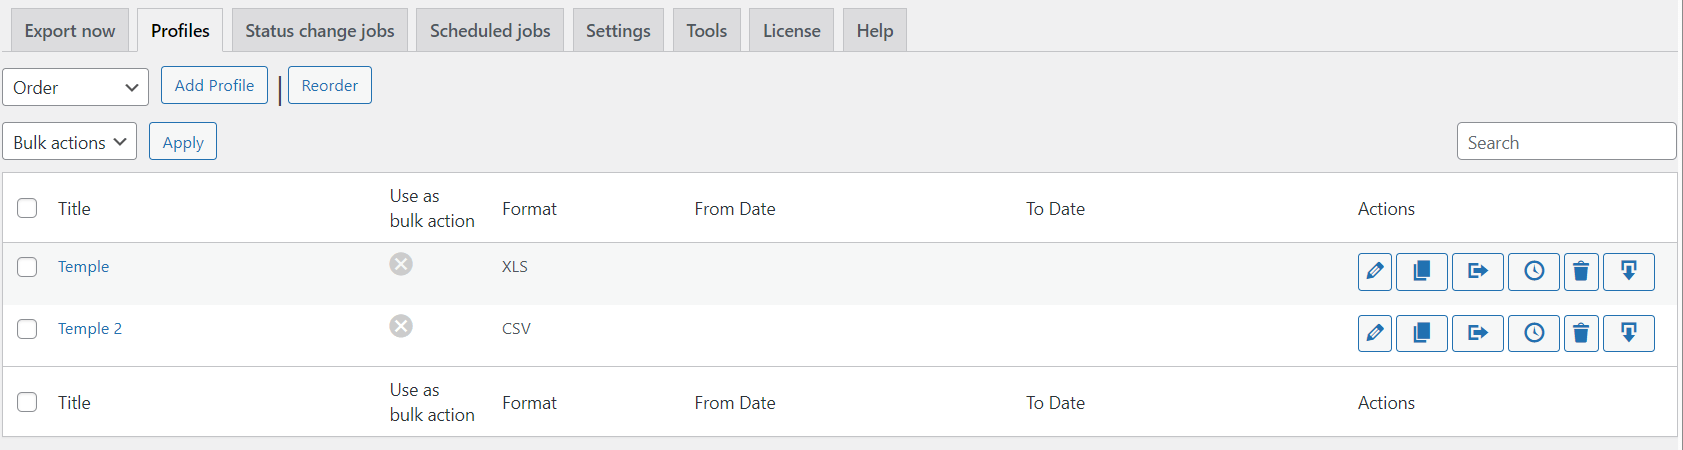
Task: Click the export arrow icon for Temple
Action: (x=1477, y=271)
